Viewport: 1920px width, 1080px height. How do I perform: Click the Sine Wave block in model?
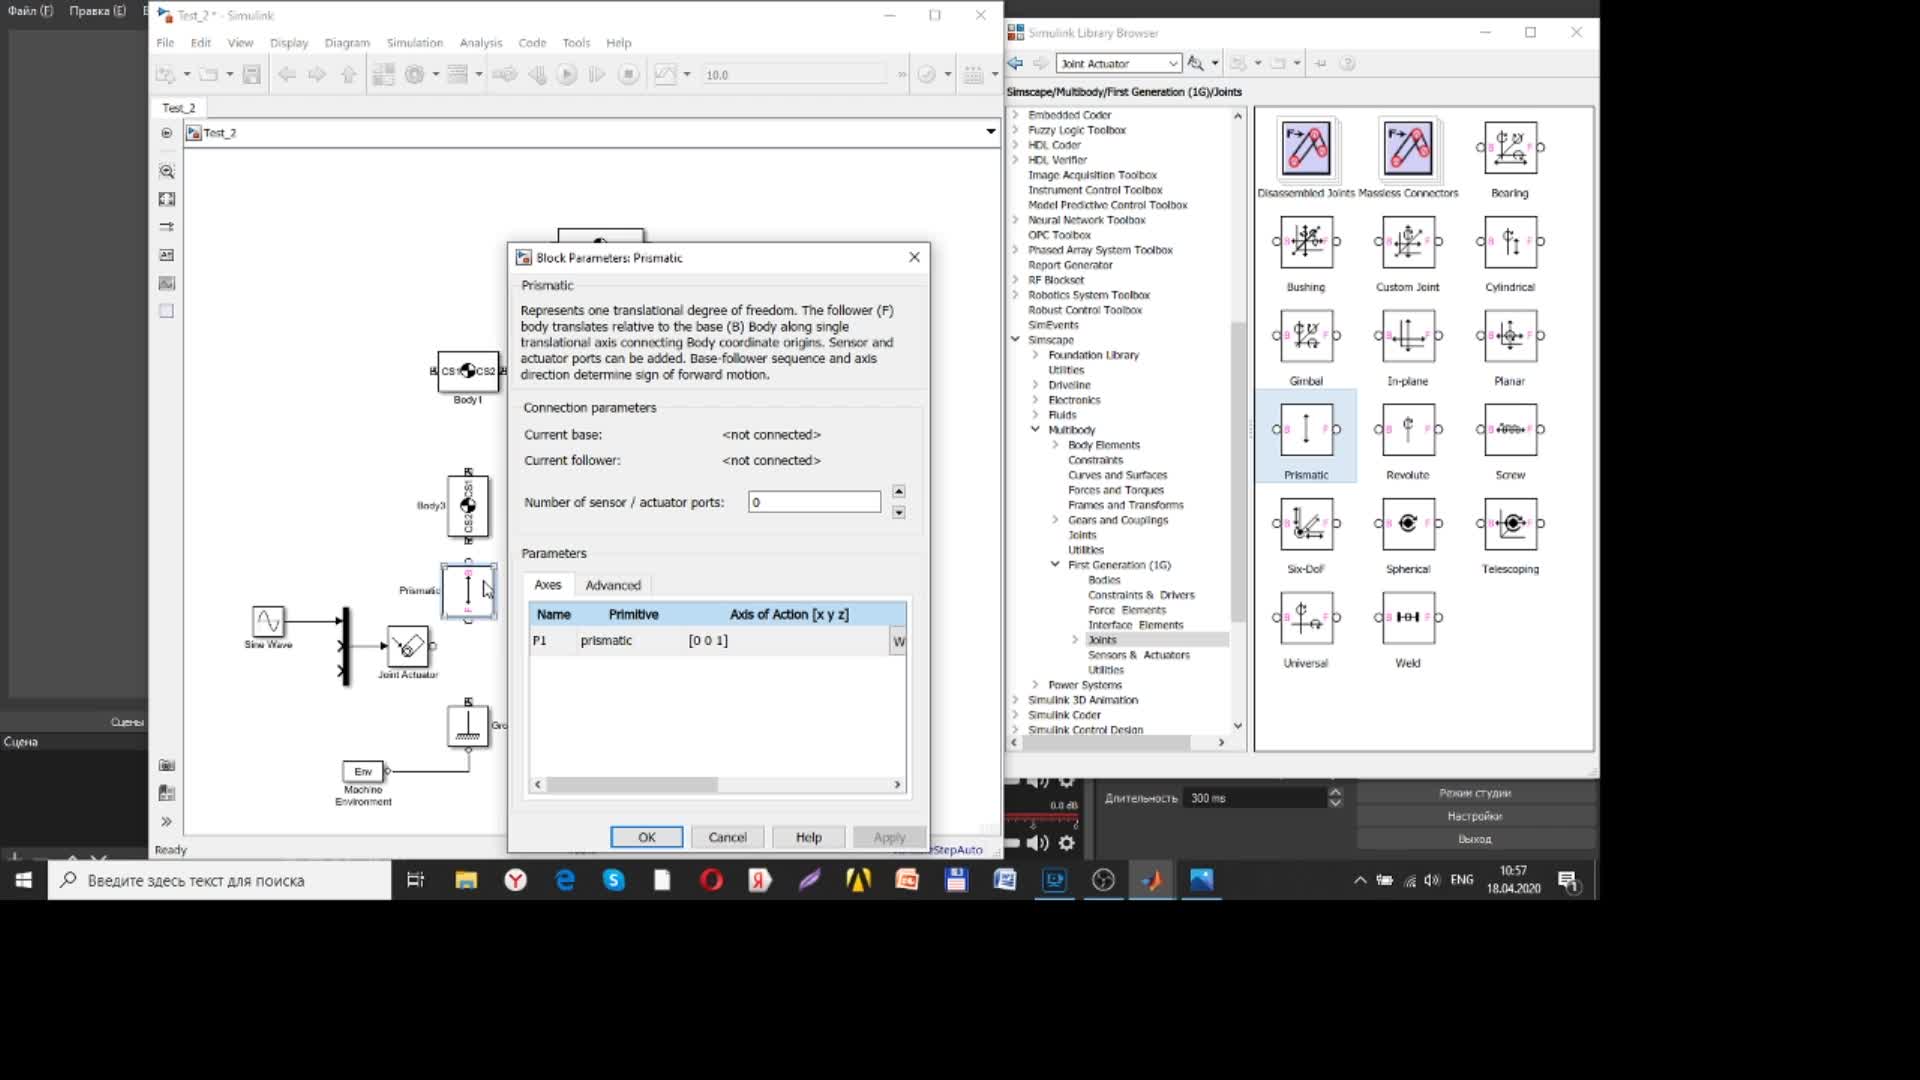[268, 621]
